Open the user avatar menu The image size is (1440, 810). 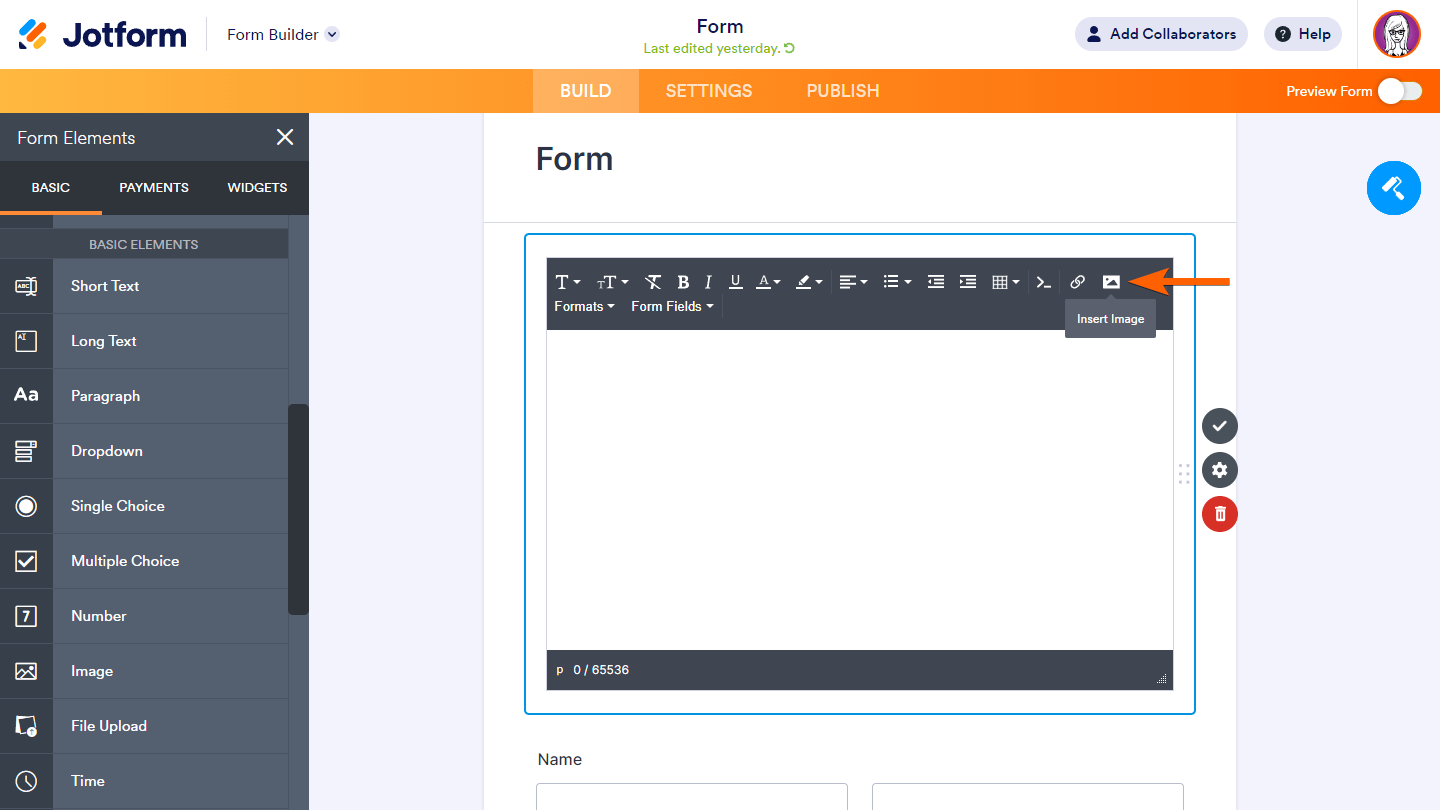(1397, 34)
